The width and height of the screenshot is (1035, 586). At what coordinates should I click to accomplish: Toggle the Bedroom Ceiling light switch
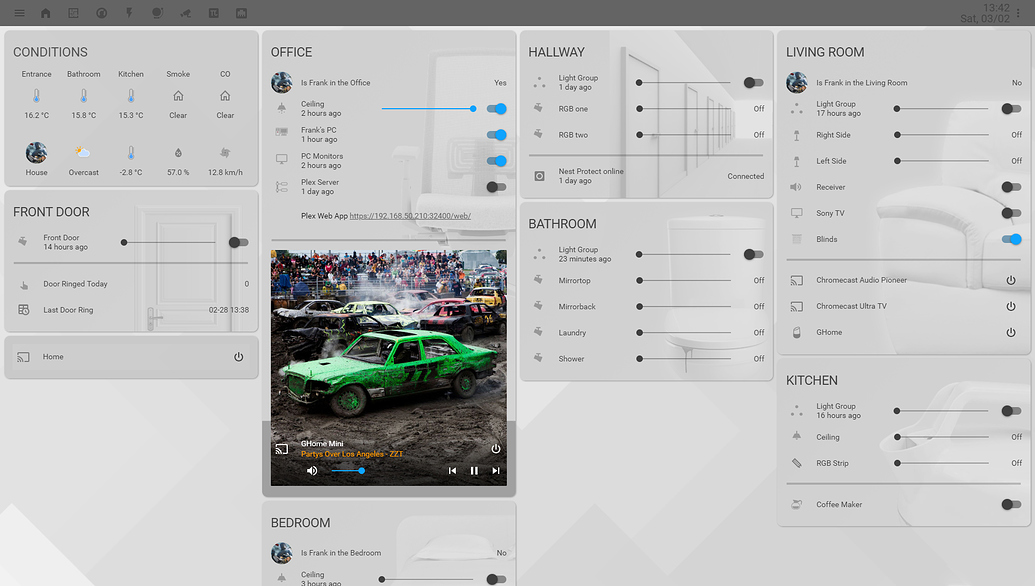click(x=496, y=579)
